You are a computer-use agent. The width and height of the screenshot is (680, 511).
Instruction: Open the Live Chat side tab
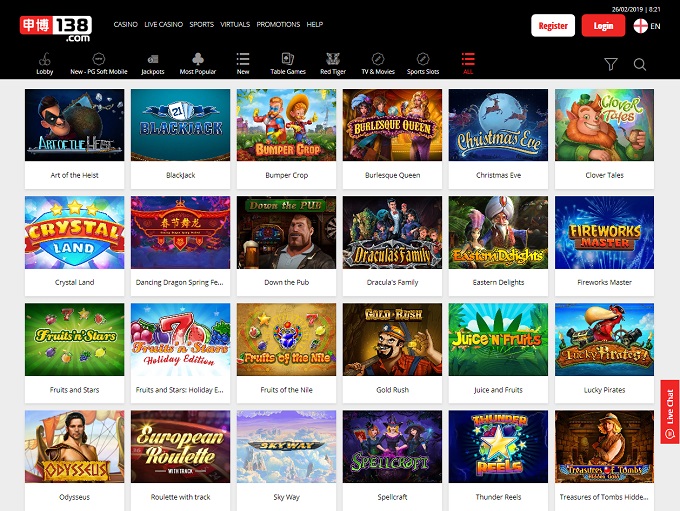pos(669,412)
